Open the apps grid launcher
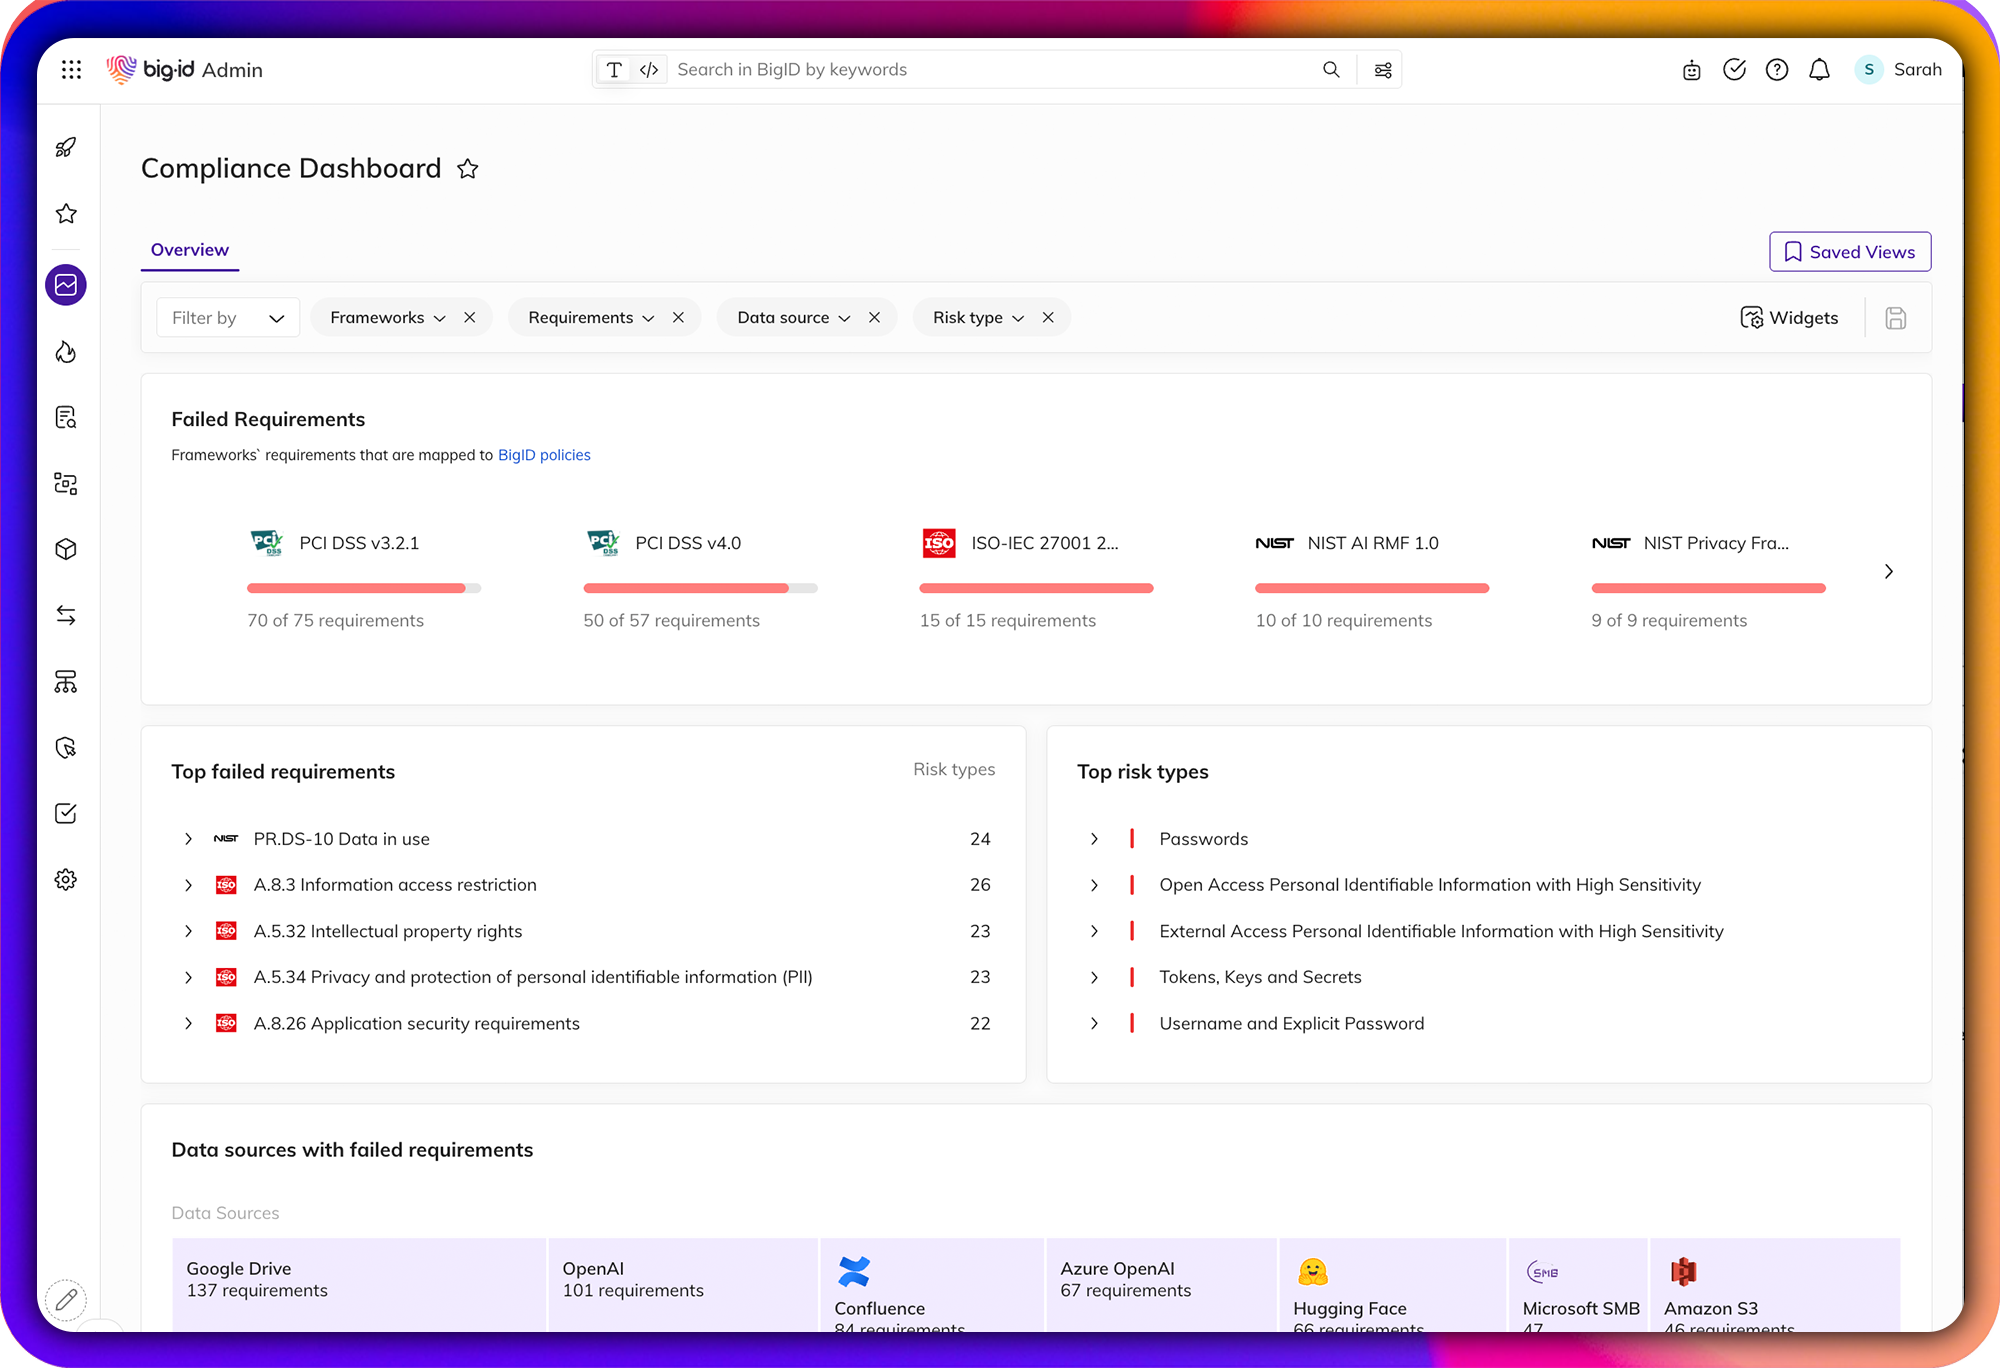 pos(71,69)
